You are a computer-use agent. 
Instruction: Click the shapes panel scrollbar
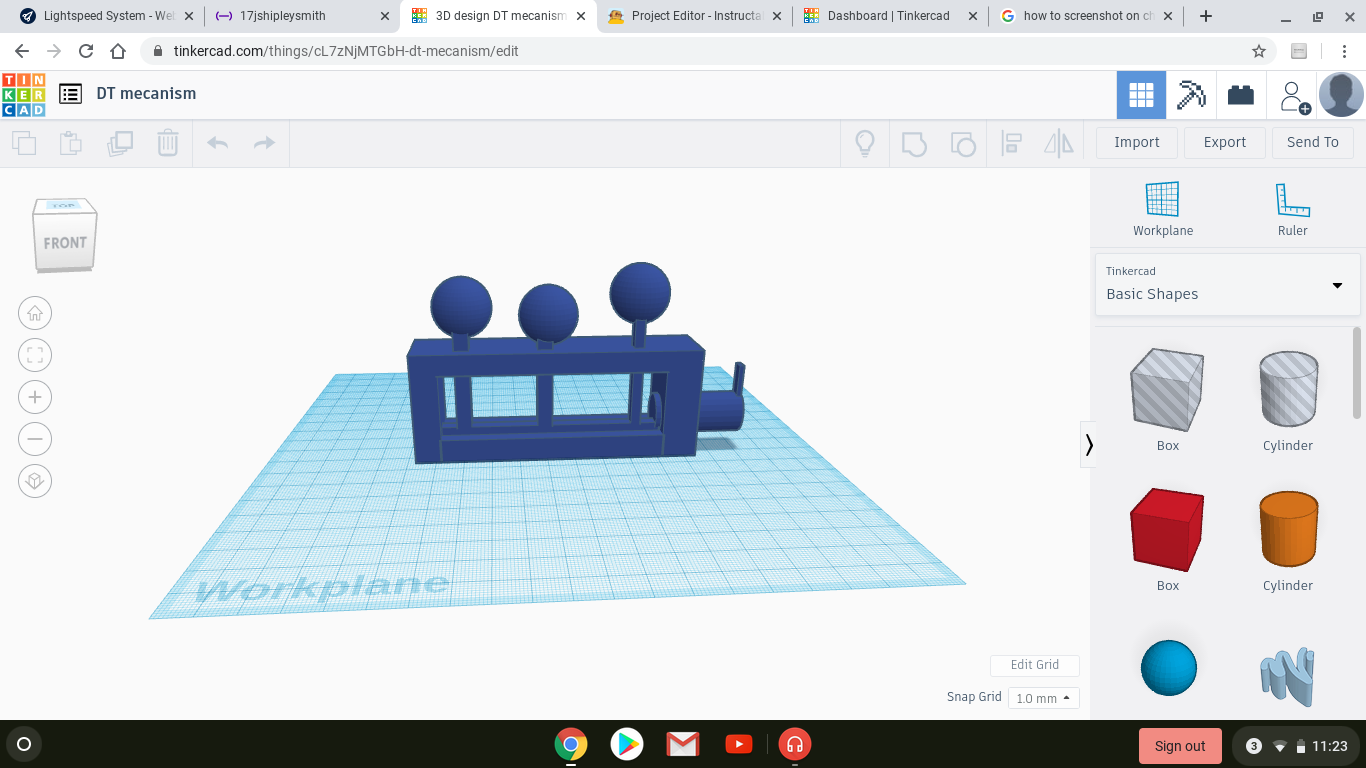1357,373
